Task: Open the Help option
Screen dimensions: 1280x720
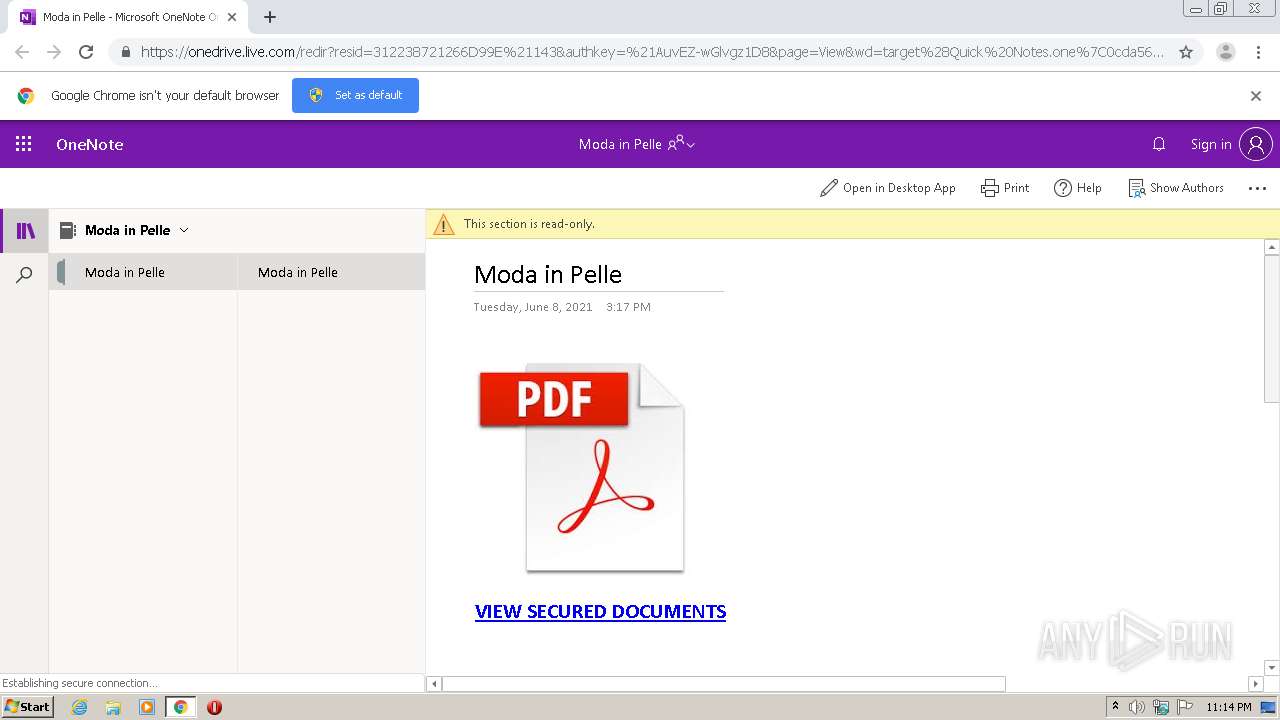Action: coord(1078,188)
